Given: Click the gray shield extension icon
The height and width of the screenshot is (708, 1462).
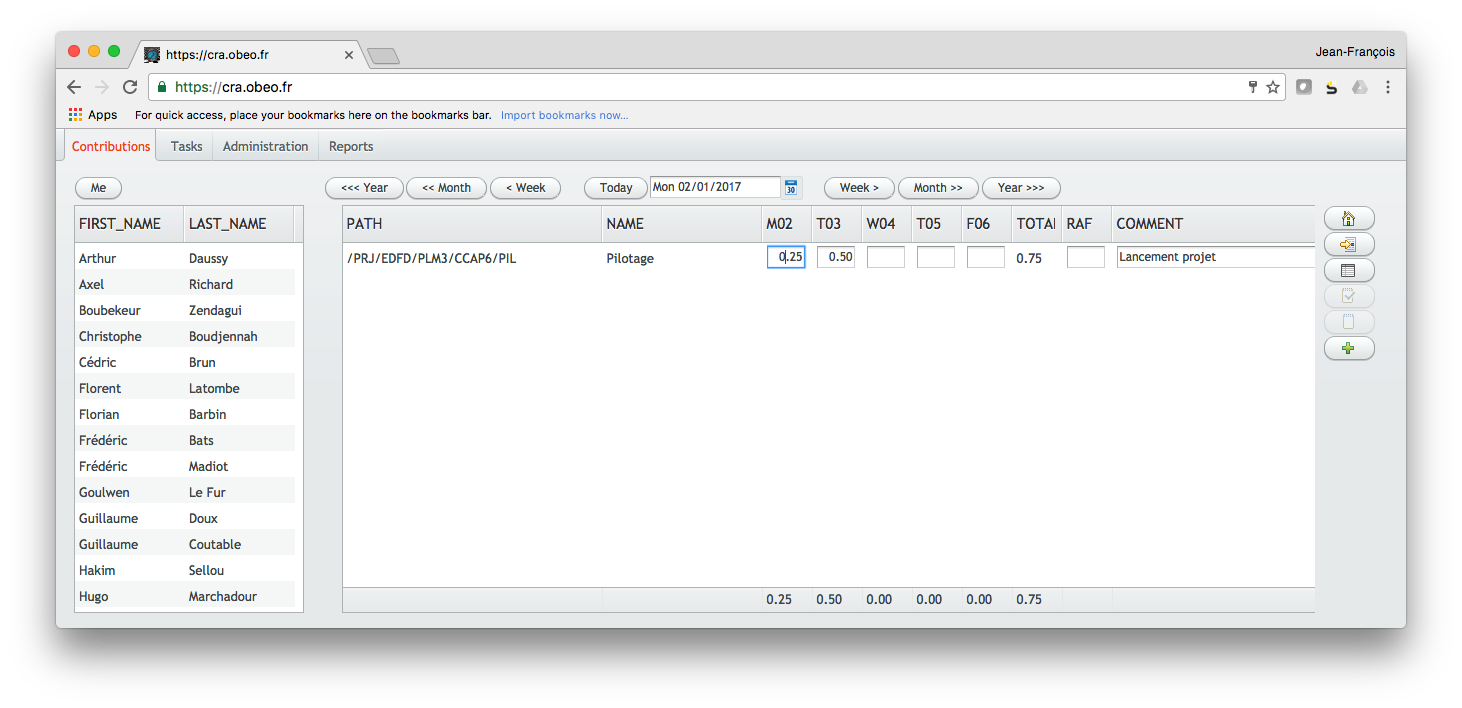Looking at the screenshot, I should [1304, 87].
